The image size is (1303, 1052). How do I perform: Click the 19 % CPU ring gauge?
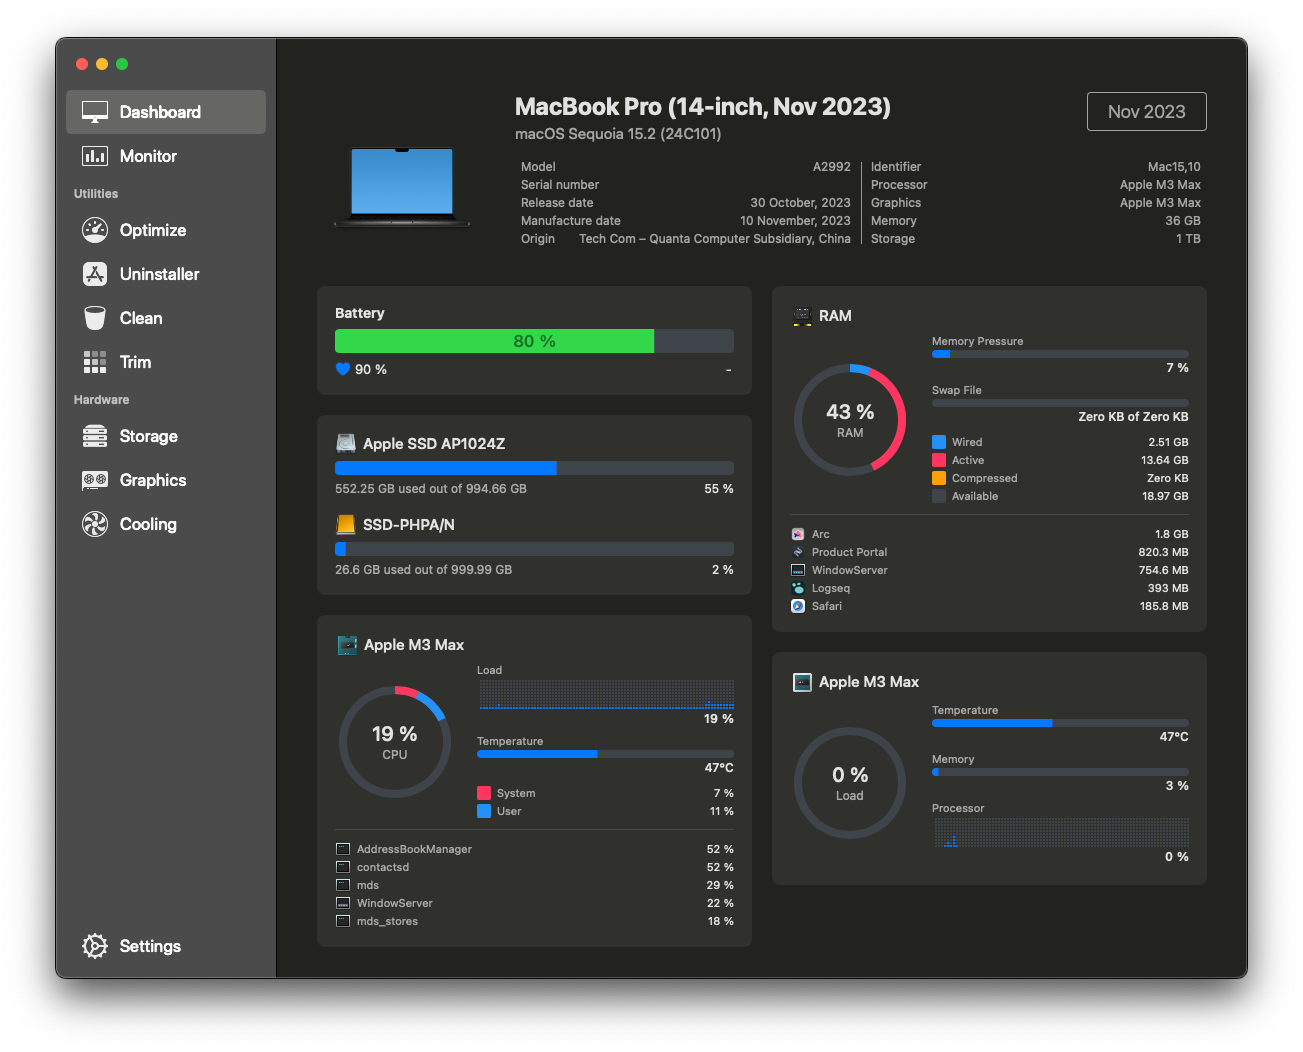(x=395, y=741)
